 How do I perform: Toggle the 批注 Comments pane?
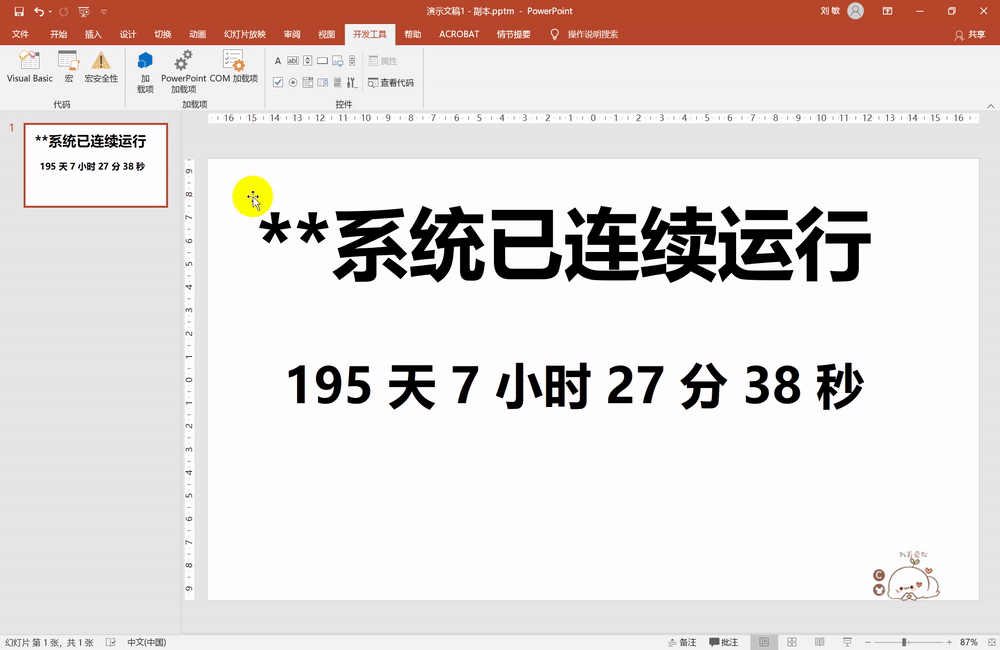click(723, 642)
